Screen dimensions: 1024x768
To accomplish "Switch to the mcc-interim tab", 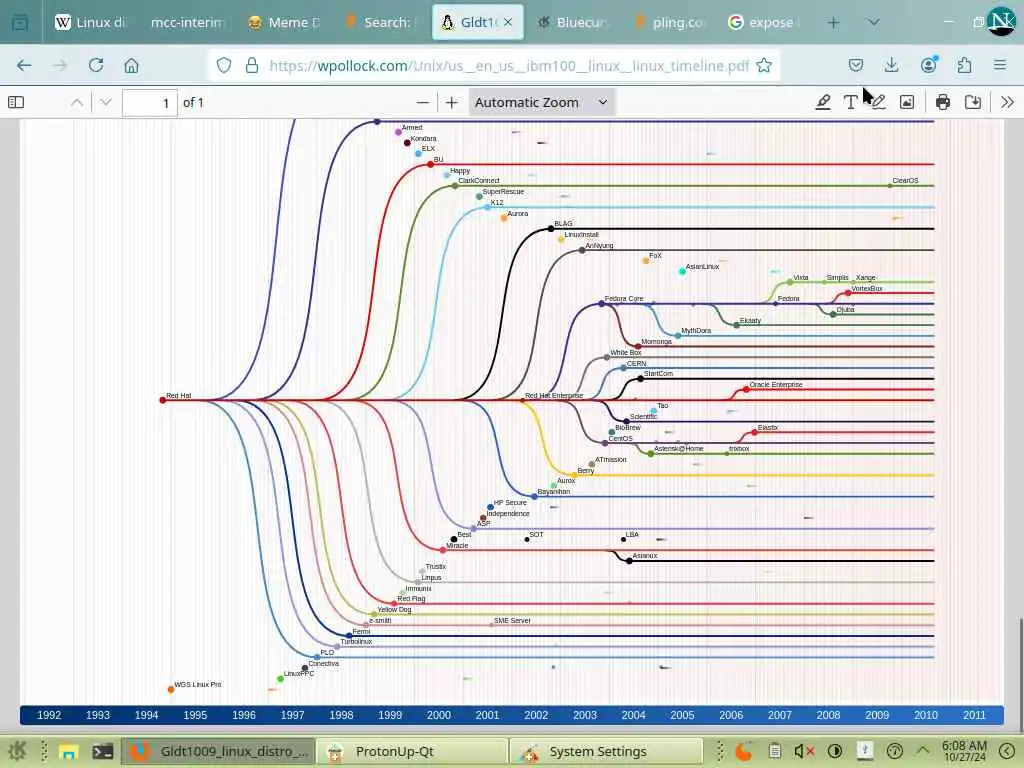I will click(186, 22).
